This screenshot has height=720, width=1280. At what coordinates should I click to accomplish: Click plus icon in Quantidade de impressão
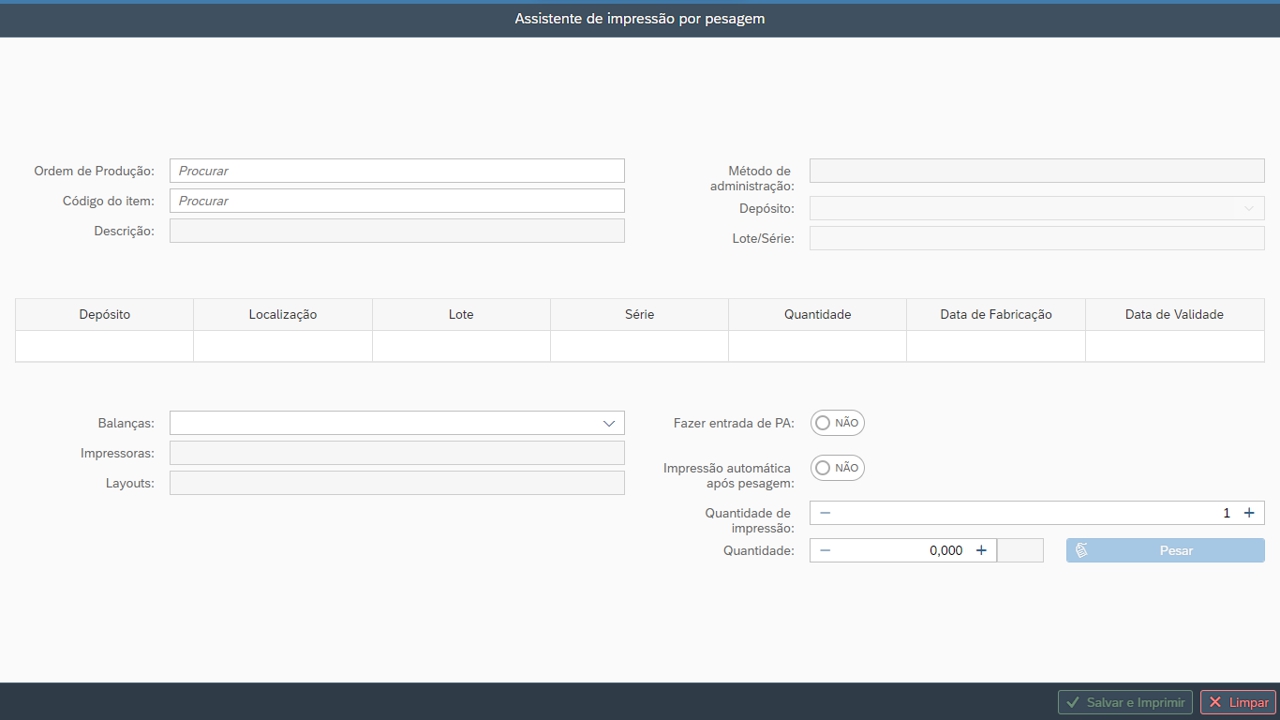click(1249, 513)
